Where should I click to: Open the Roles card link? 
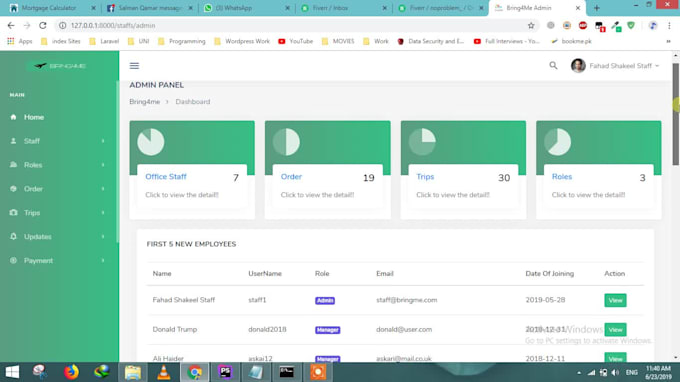point(562,176)
